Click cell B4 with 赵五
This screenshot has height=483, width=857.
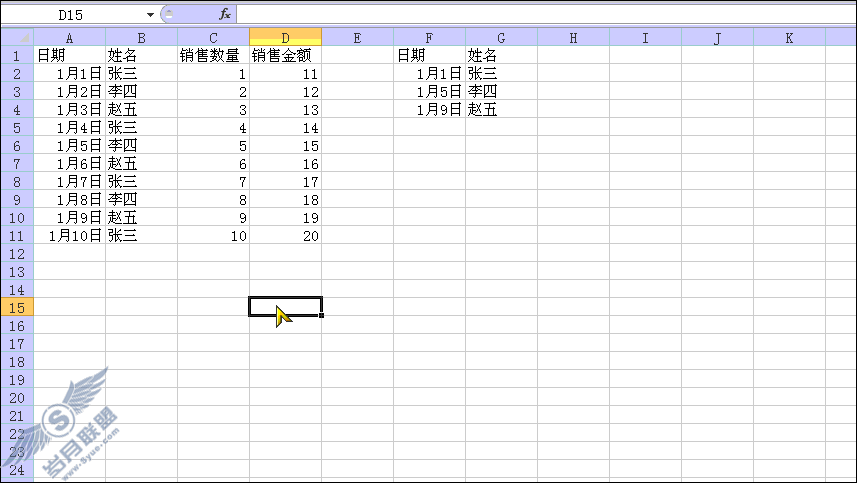(x=142, y=109)
